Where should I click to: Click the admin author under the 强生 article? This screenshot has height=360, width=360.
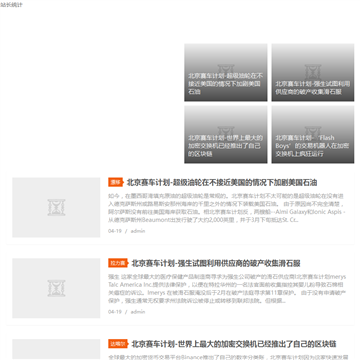(x=138, y=312)
